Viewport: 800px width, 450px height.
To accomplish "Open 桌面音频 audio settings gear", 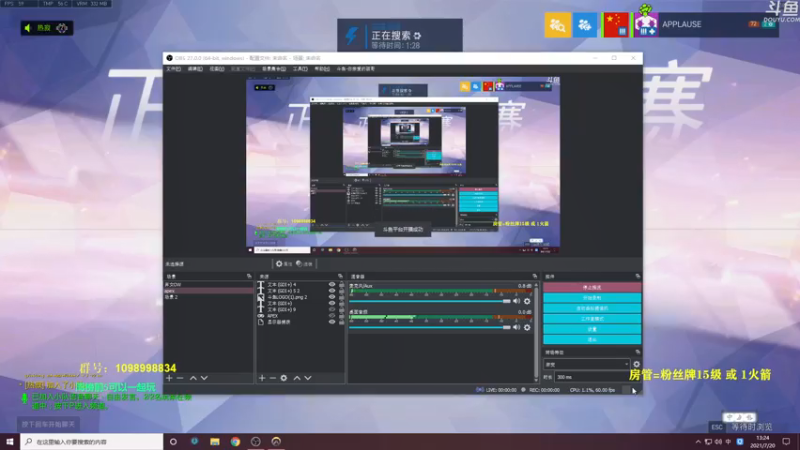I will click(x=527, y=327).
